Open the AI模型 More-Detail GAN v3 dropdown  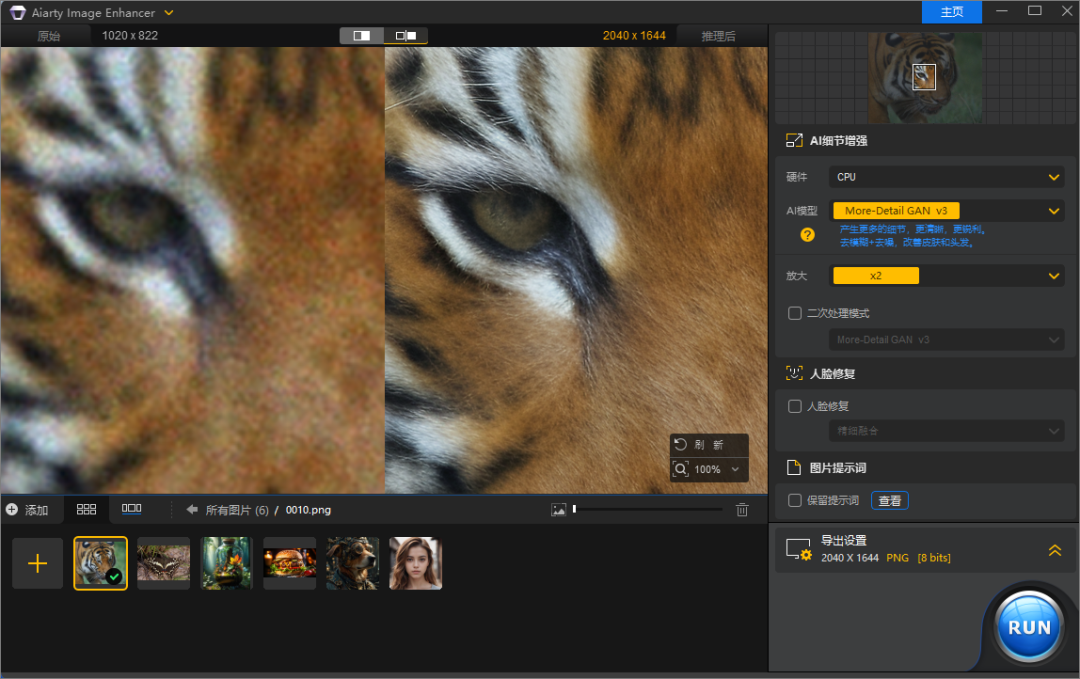tap(946, 211)
